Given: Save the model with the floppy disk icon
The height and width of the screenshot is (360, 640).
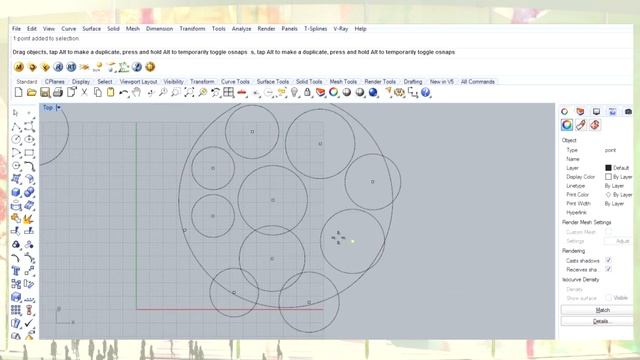Looking at the screenshot, I should pos(44,93).
